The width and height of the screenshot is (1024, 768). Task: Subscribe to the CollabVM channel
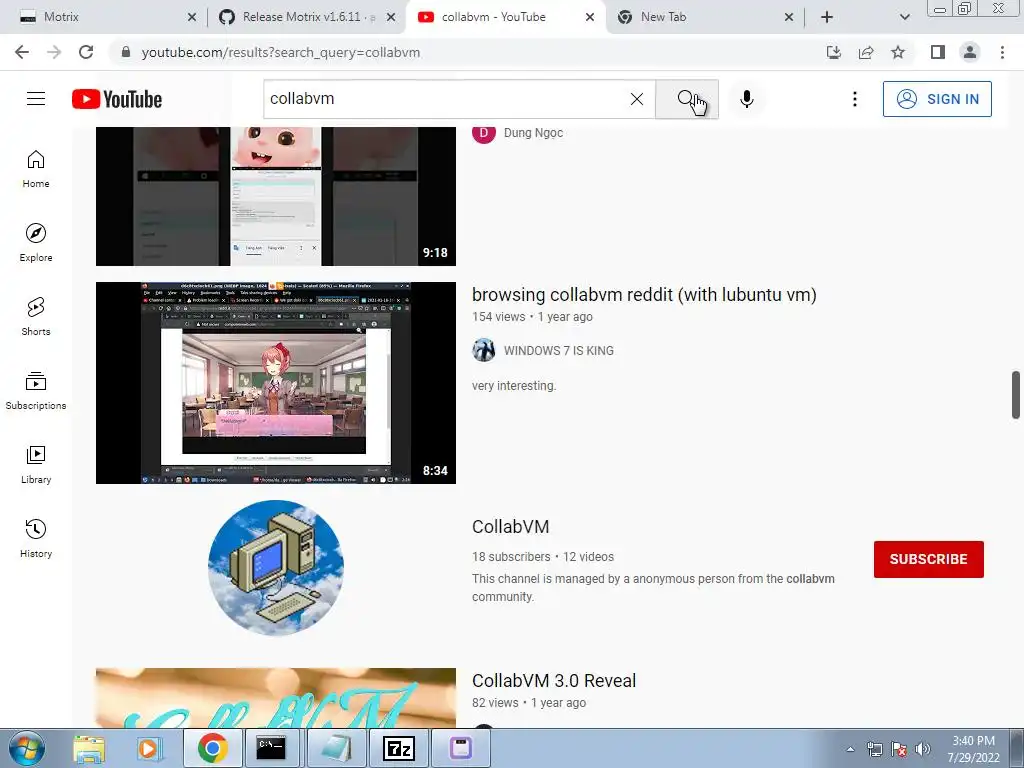(929, 559)
